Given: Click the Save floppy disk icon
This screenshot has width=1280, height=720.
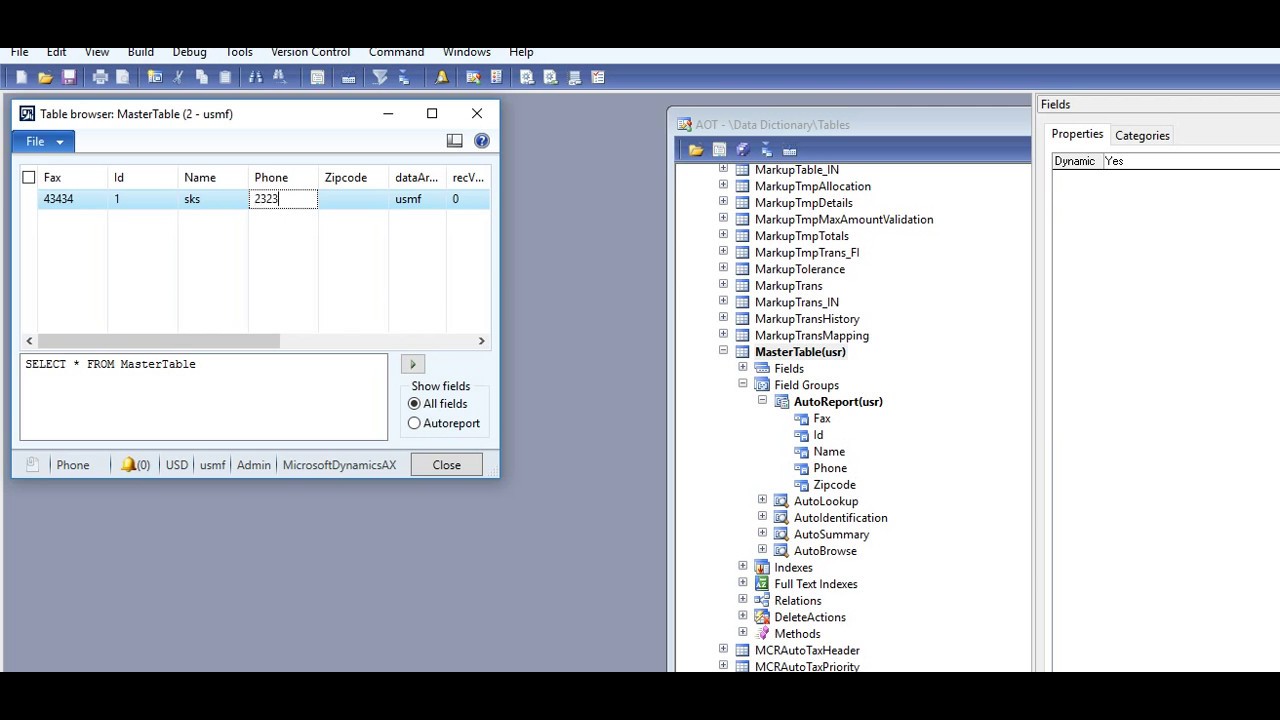Looking at the screenshot, I should coord(69,77).
